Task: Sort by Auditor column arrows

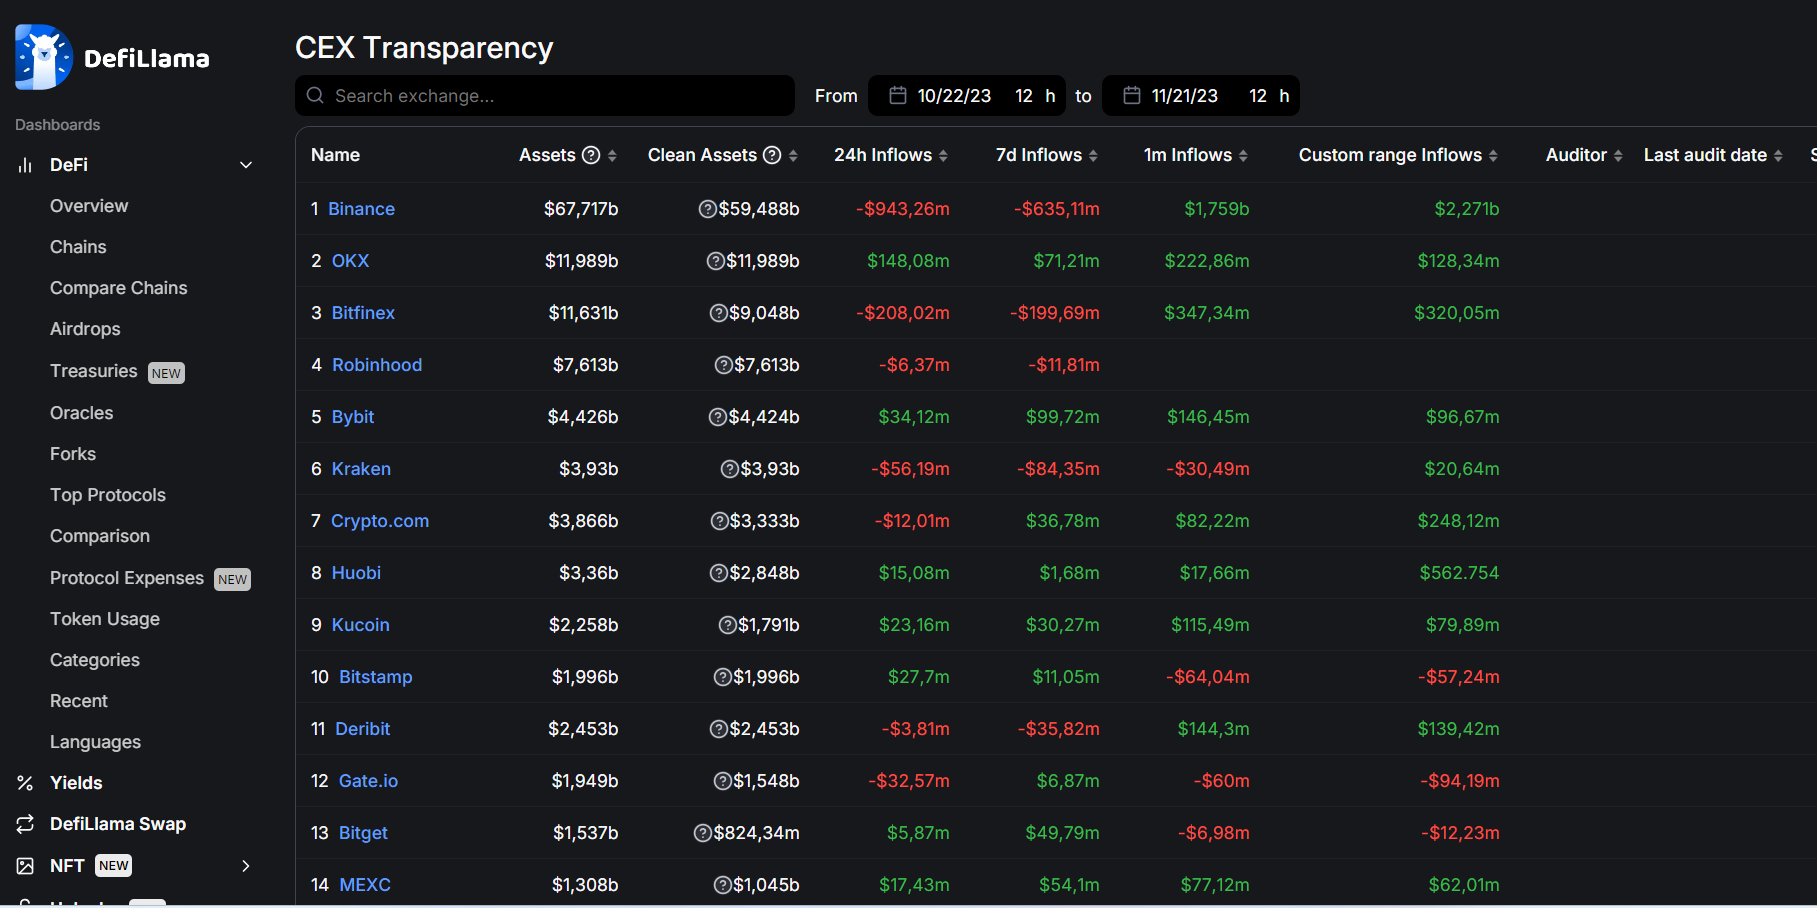Action: (1618, 156)
